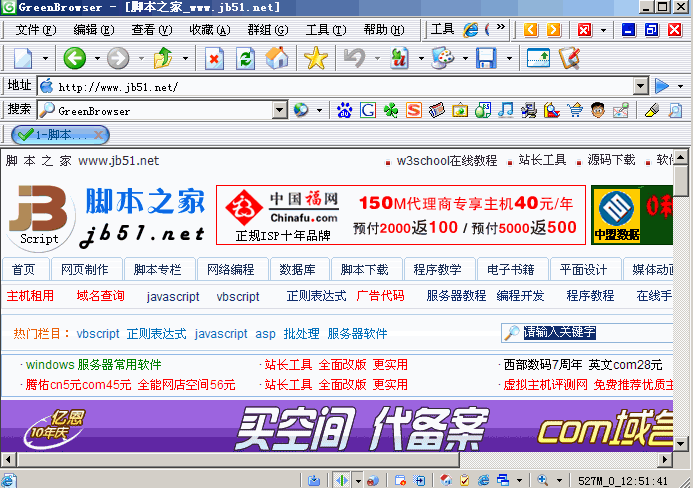The width and height of the screenshot is (693, 488).
Task: Click the green Back arrow button
Action: [x=74, y=58]
